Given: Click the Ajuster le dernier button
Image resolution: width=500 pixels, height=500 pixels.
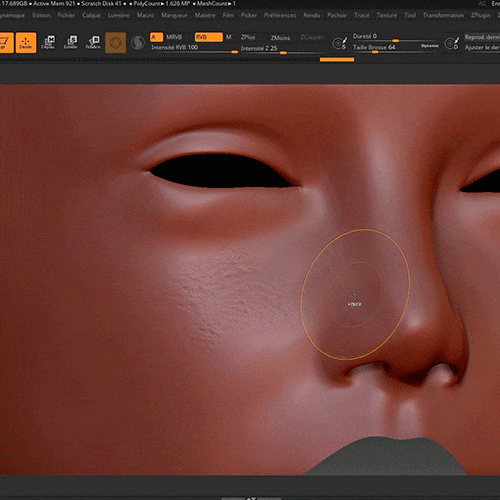Looking at the screenshot, I should [482, 48].
